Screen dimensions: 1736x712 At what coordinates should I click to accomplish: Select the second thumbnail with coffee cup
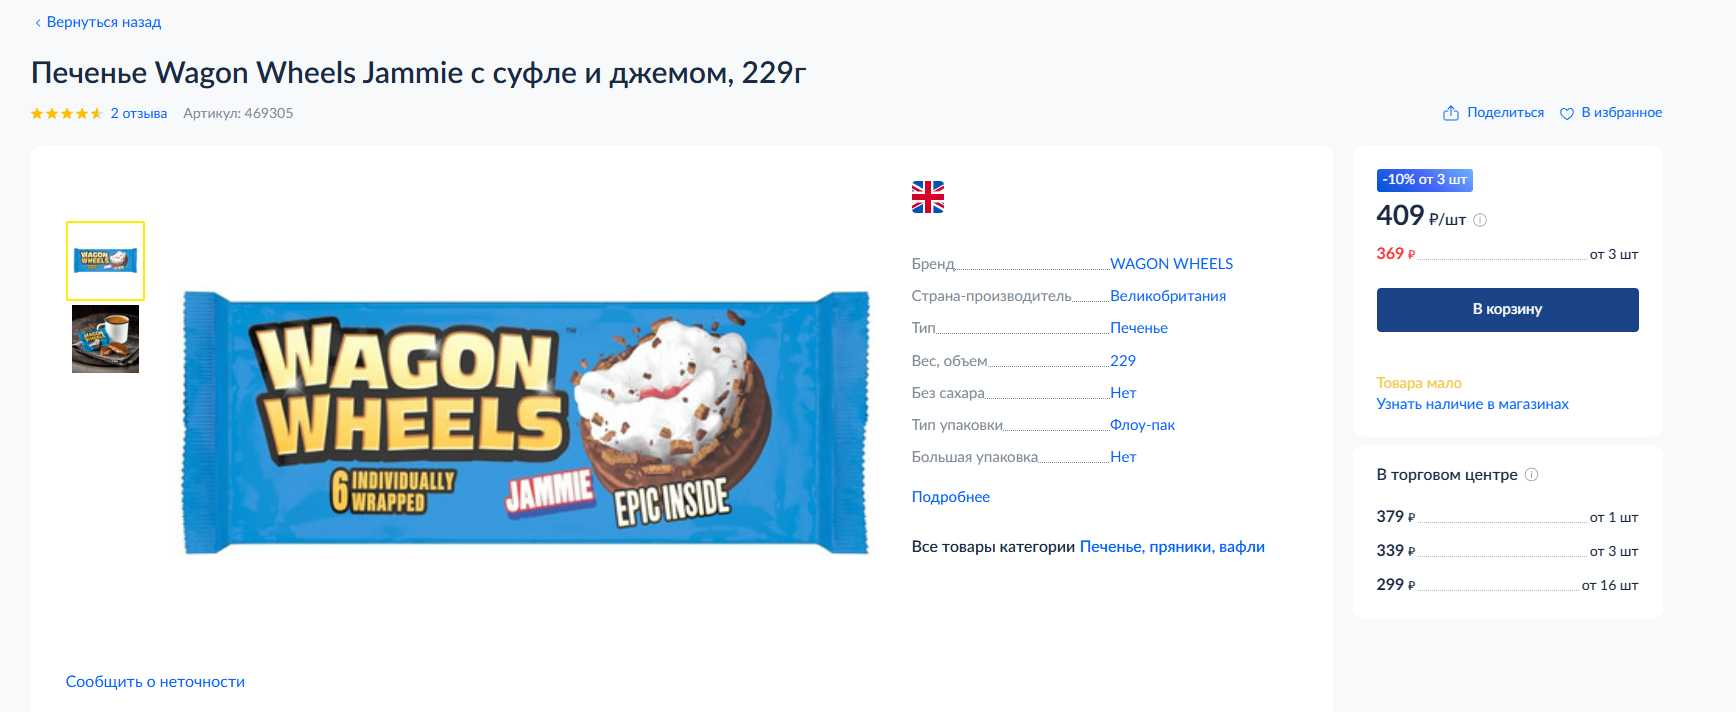coord(105,339)
